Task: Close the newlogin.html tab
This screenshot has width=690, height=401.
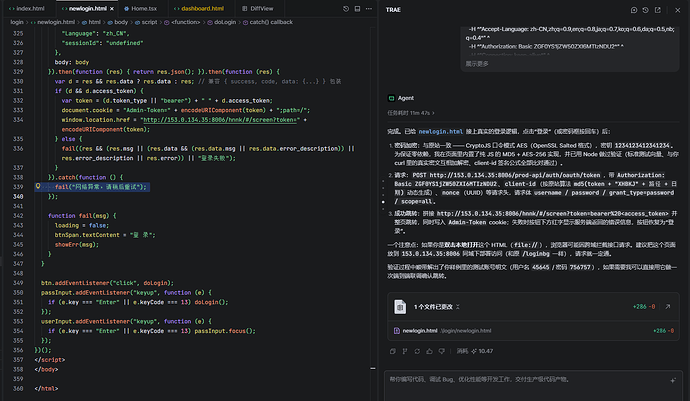Action: tap(112, 9)
